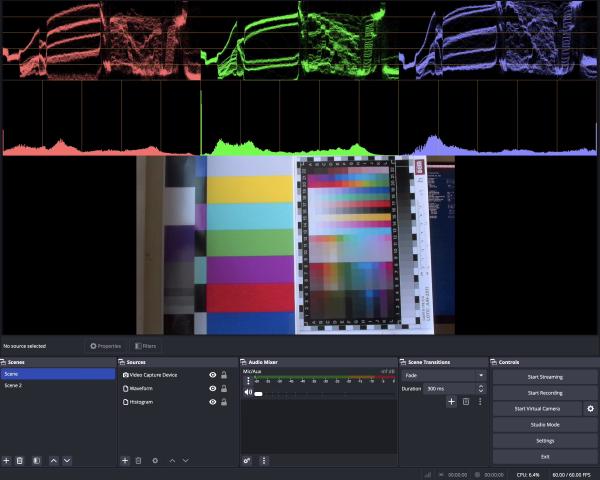Remove source using Sources trash icon

[139, 460]
